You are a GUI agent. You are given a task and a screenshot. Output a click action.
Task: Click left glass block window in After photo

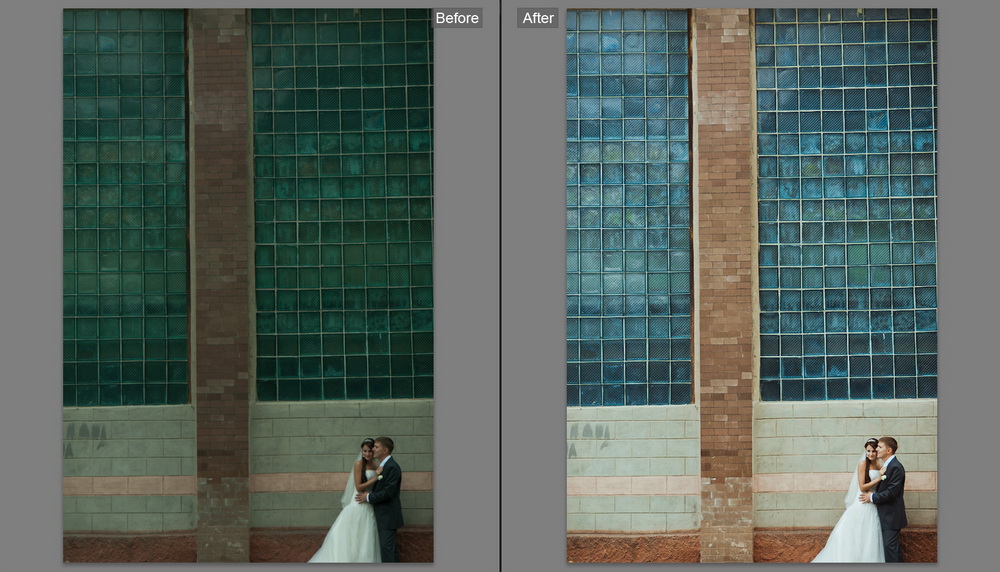(x=628, y=200)
